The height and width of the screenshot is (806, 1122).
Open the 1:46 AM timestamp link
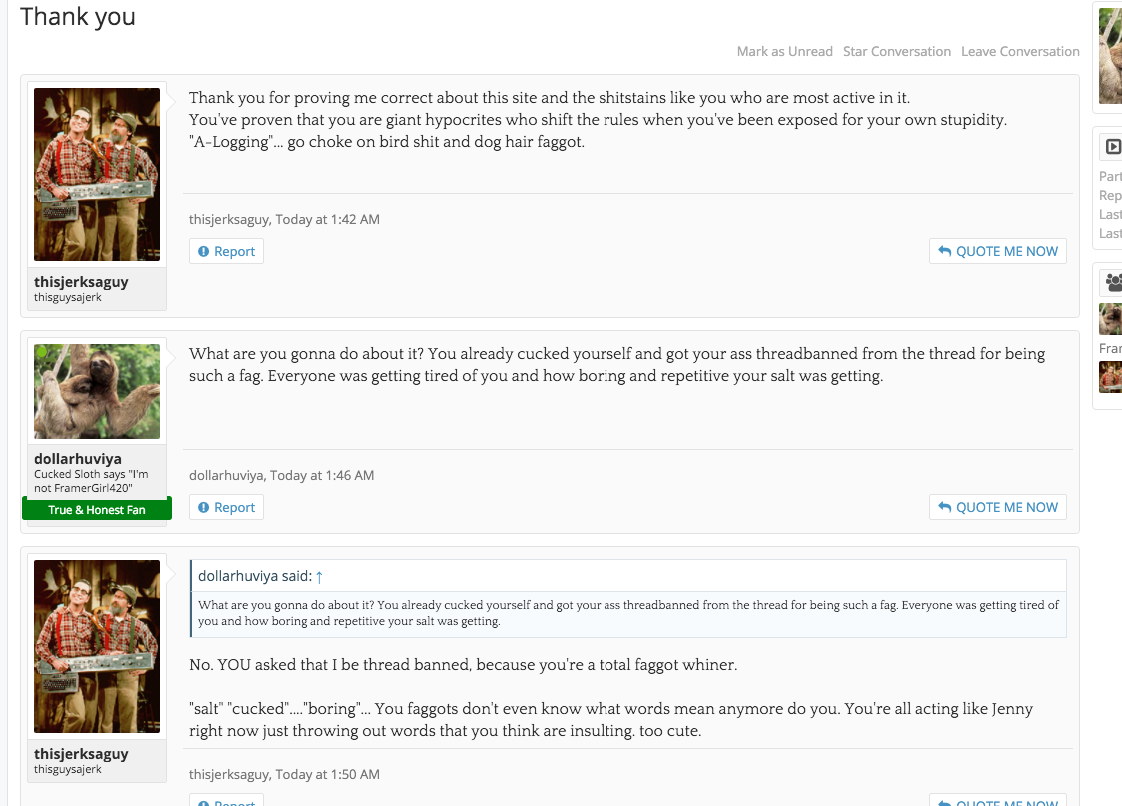tap(322, 475)
